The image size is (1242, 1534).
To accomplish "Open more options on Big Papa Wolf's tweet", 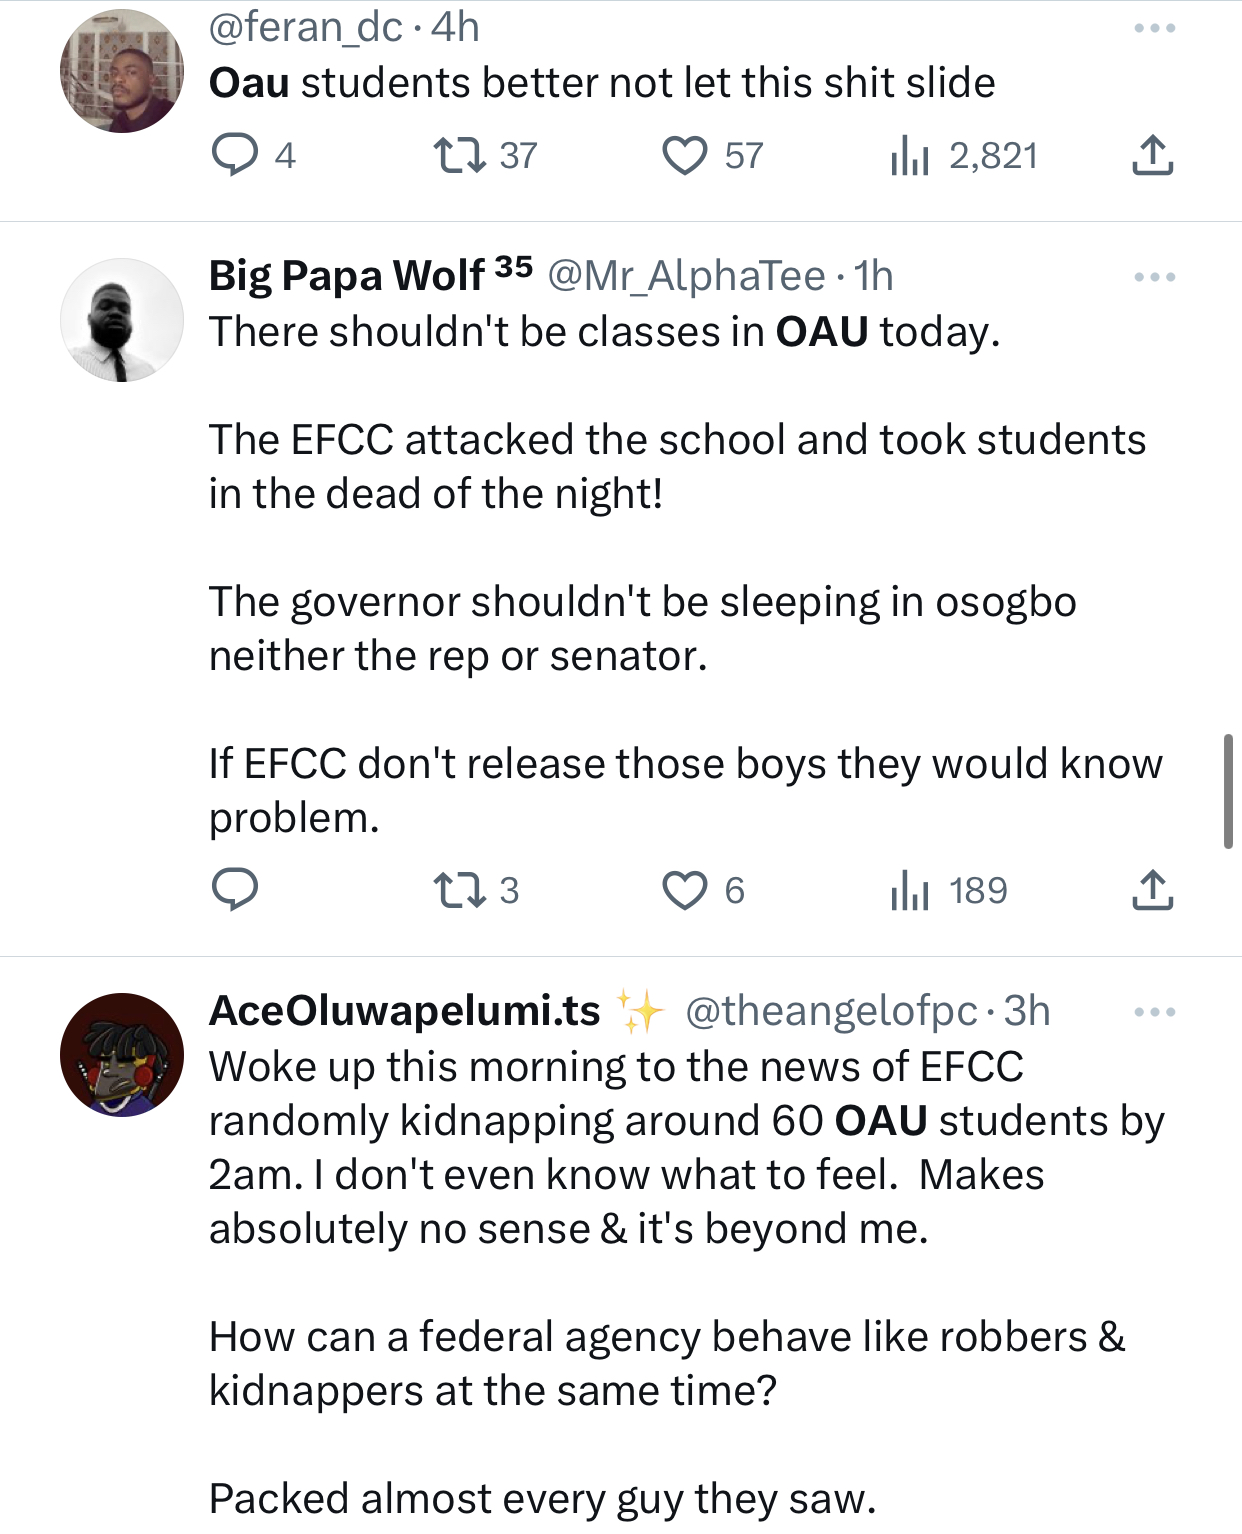I will [1155, 277].
